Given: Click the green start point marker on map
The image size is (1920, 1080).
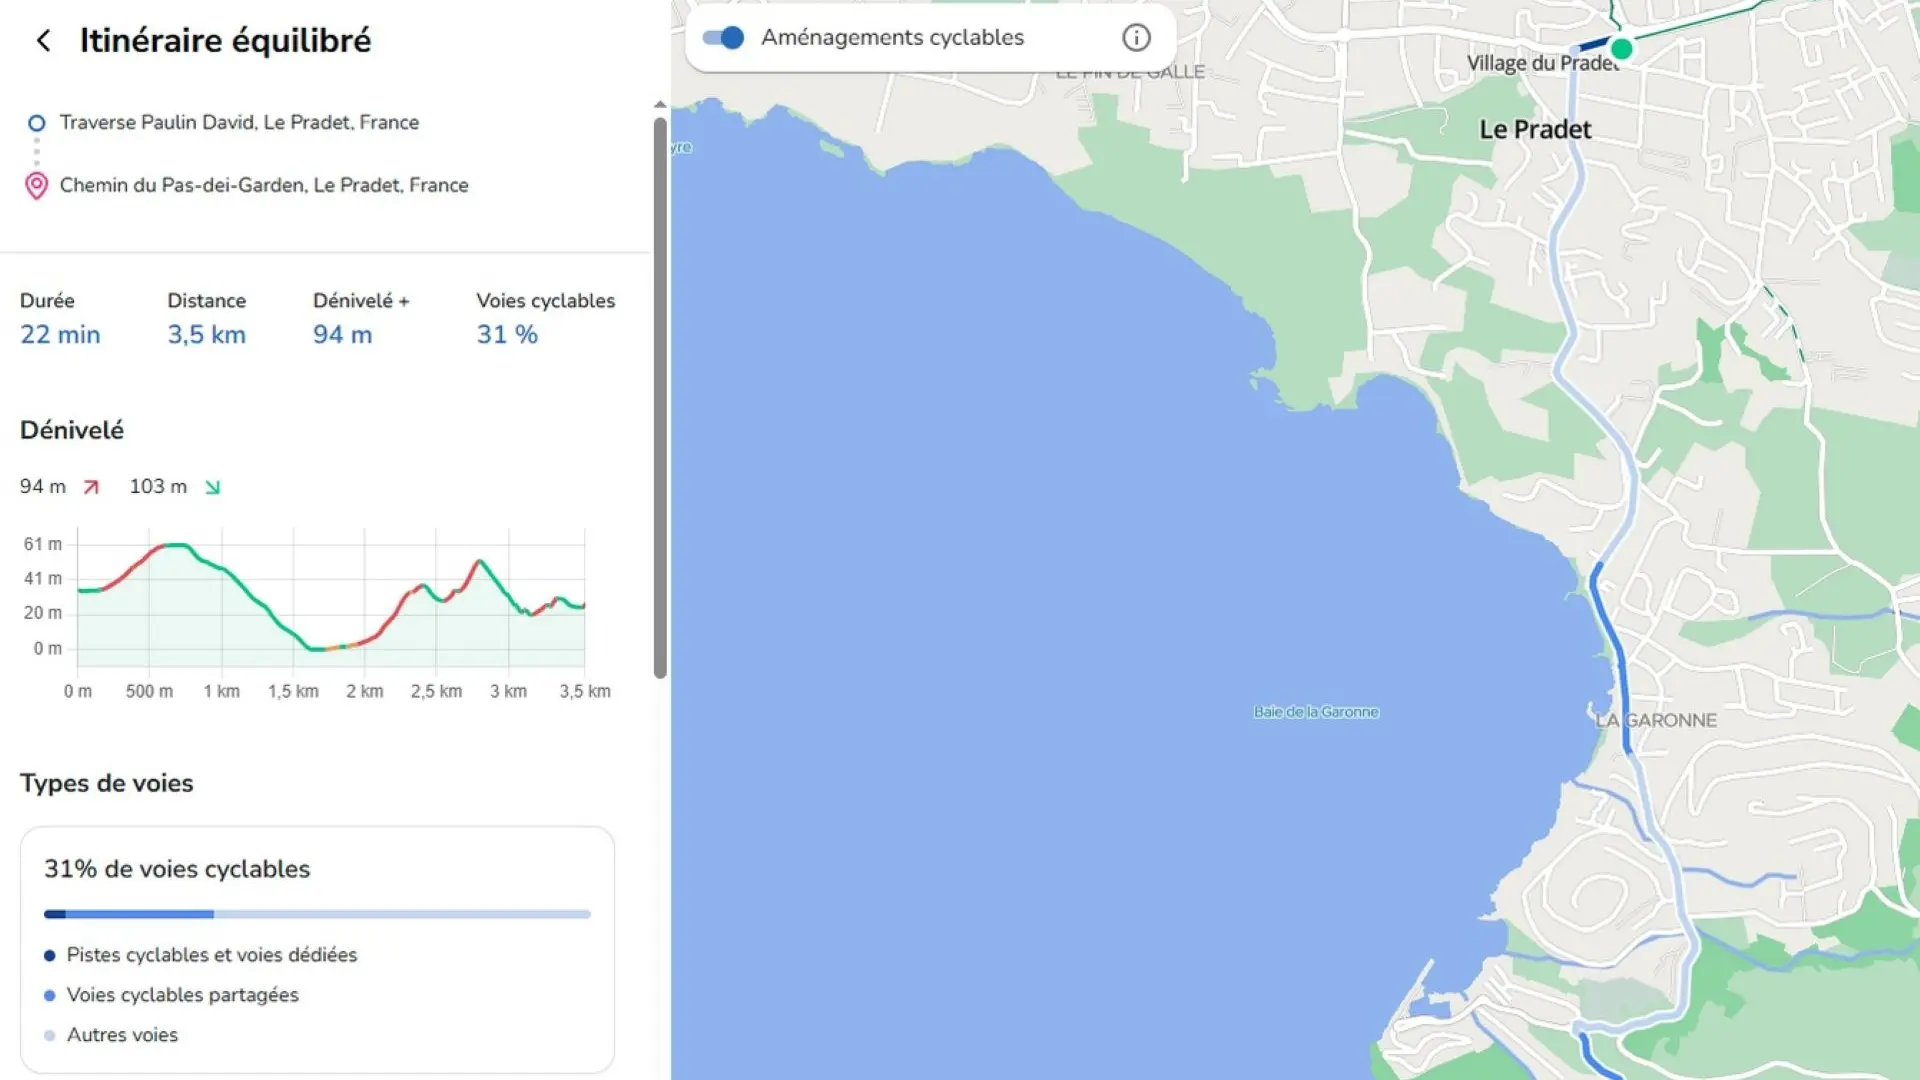Looking at the screenshot, I should pos(1622,48).
